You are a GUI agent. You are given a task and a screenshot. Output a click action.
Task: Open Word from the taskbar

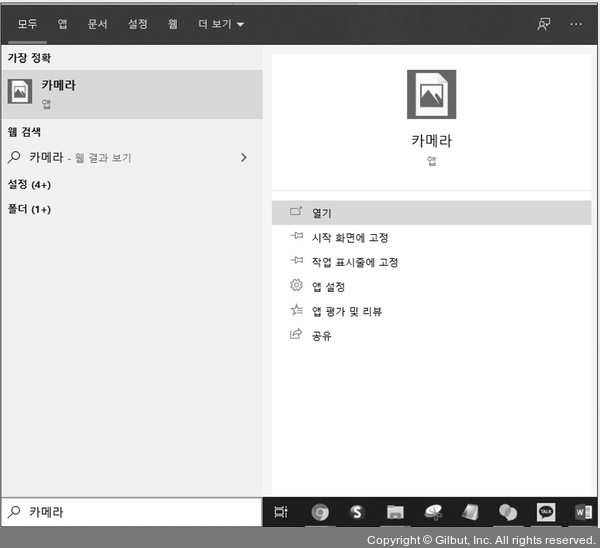pyautogui.click(x=583, y=512)
